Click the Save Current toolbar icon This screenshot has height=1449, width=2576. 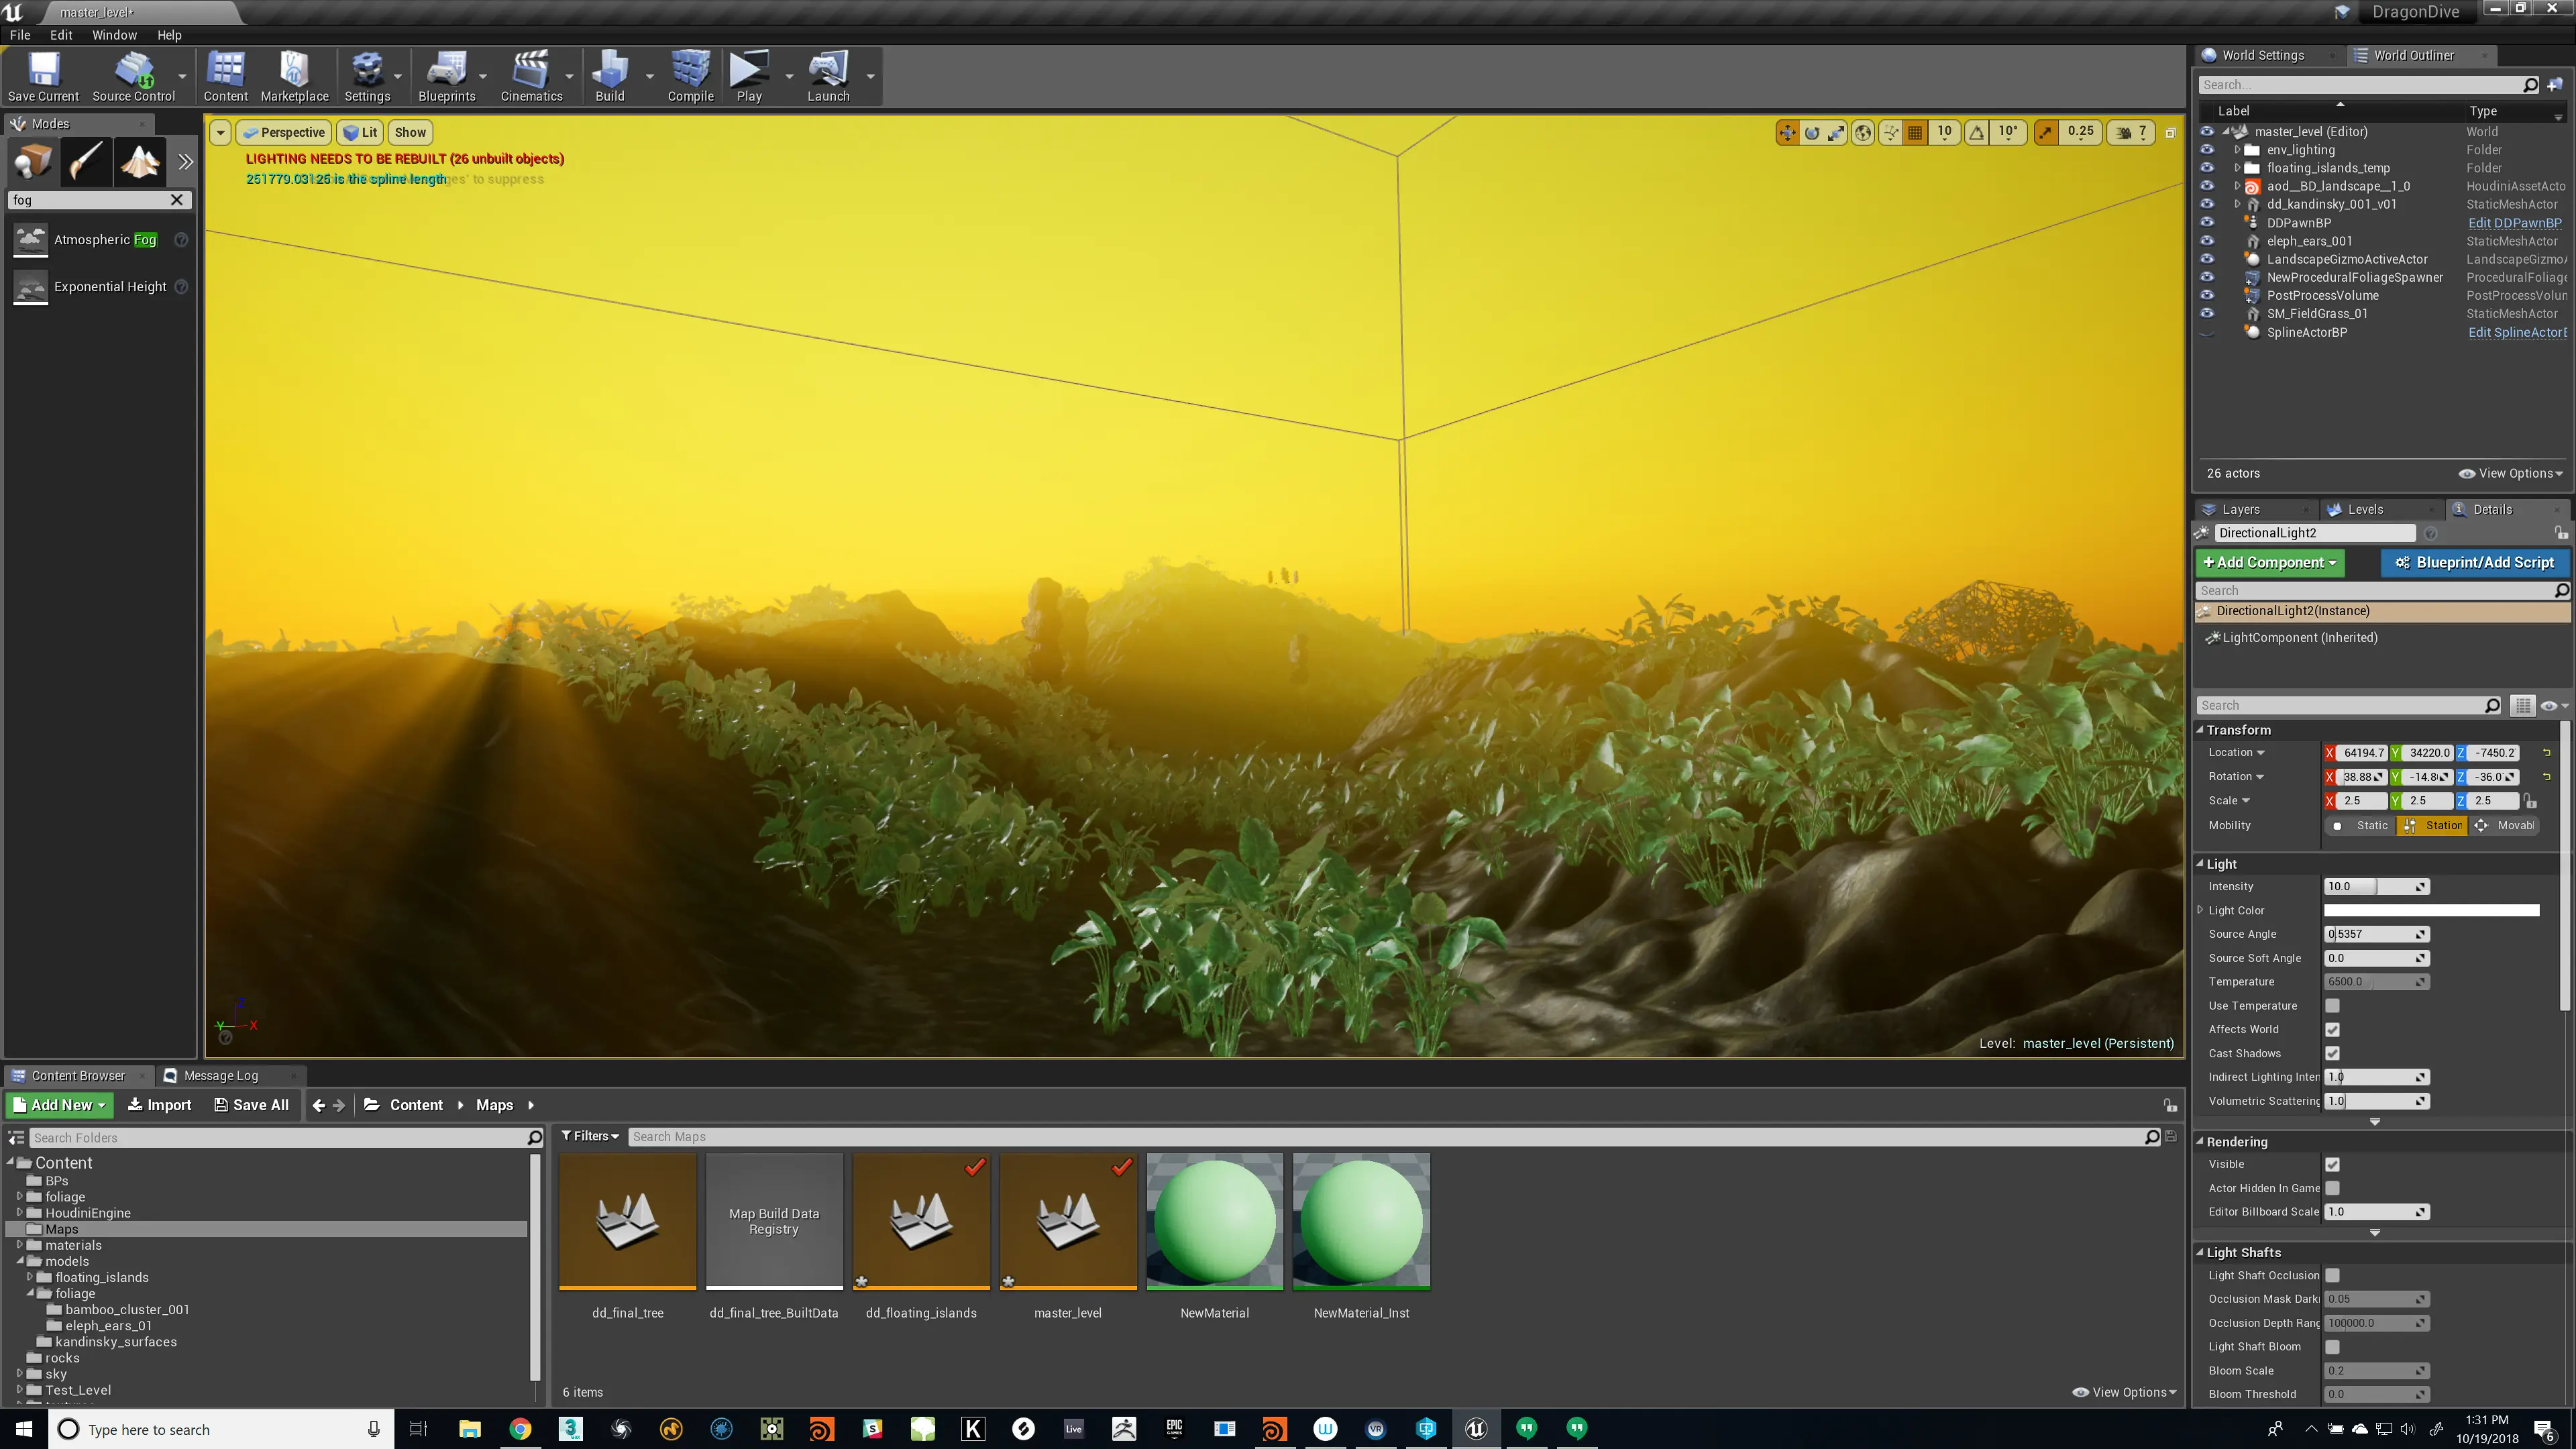pyautogui.click(x=43, y=77)
